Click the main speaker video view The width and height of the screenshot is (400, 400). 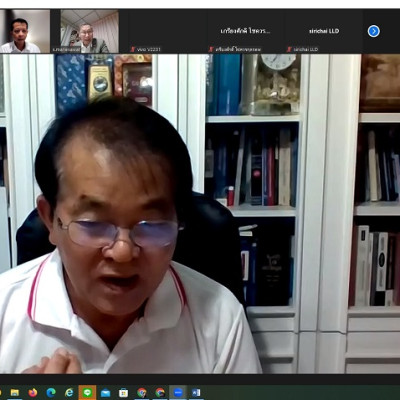pyautogui.click(x=200, y=214)
